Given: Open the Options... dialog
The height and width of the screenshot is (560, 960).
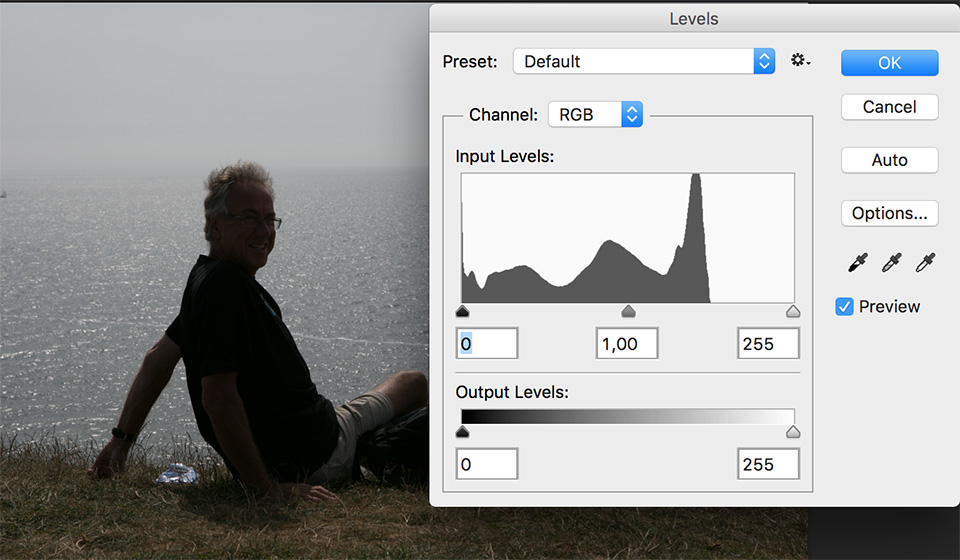Looking at the screenshot, I should [x=890, y=214].
